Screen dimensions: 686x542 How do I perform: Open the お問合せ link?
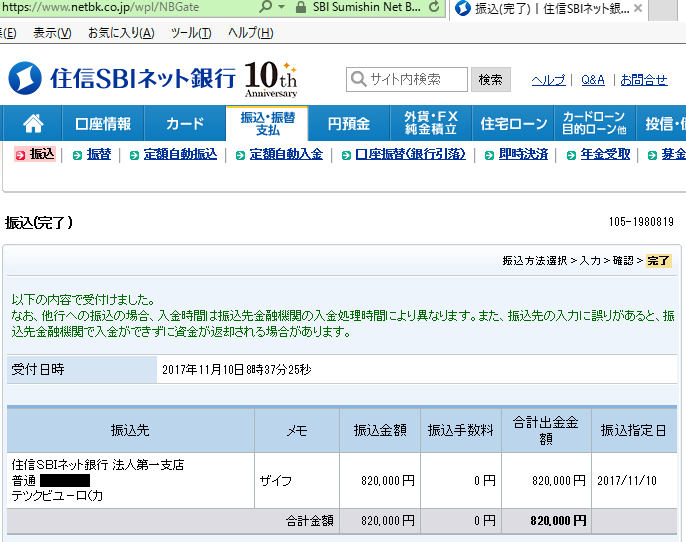(644, 80)
